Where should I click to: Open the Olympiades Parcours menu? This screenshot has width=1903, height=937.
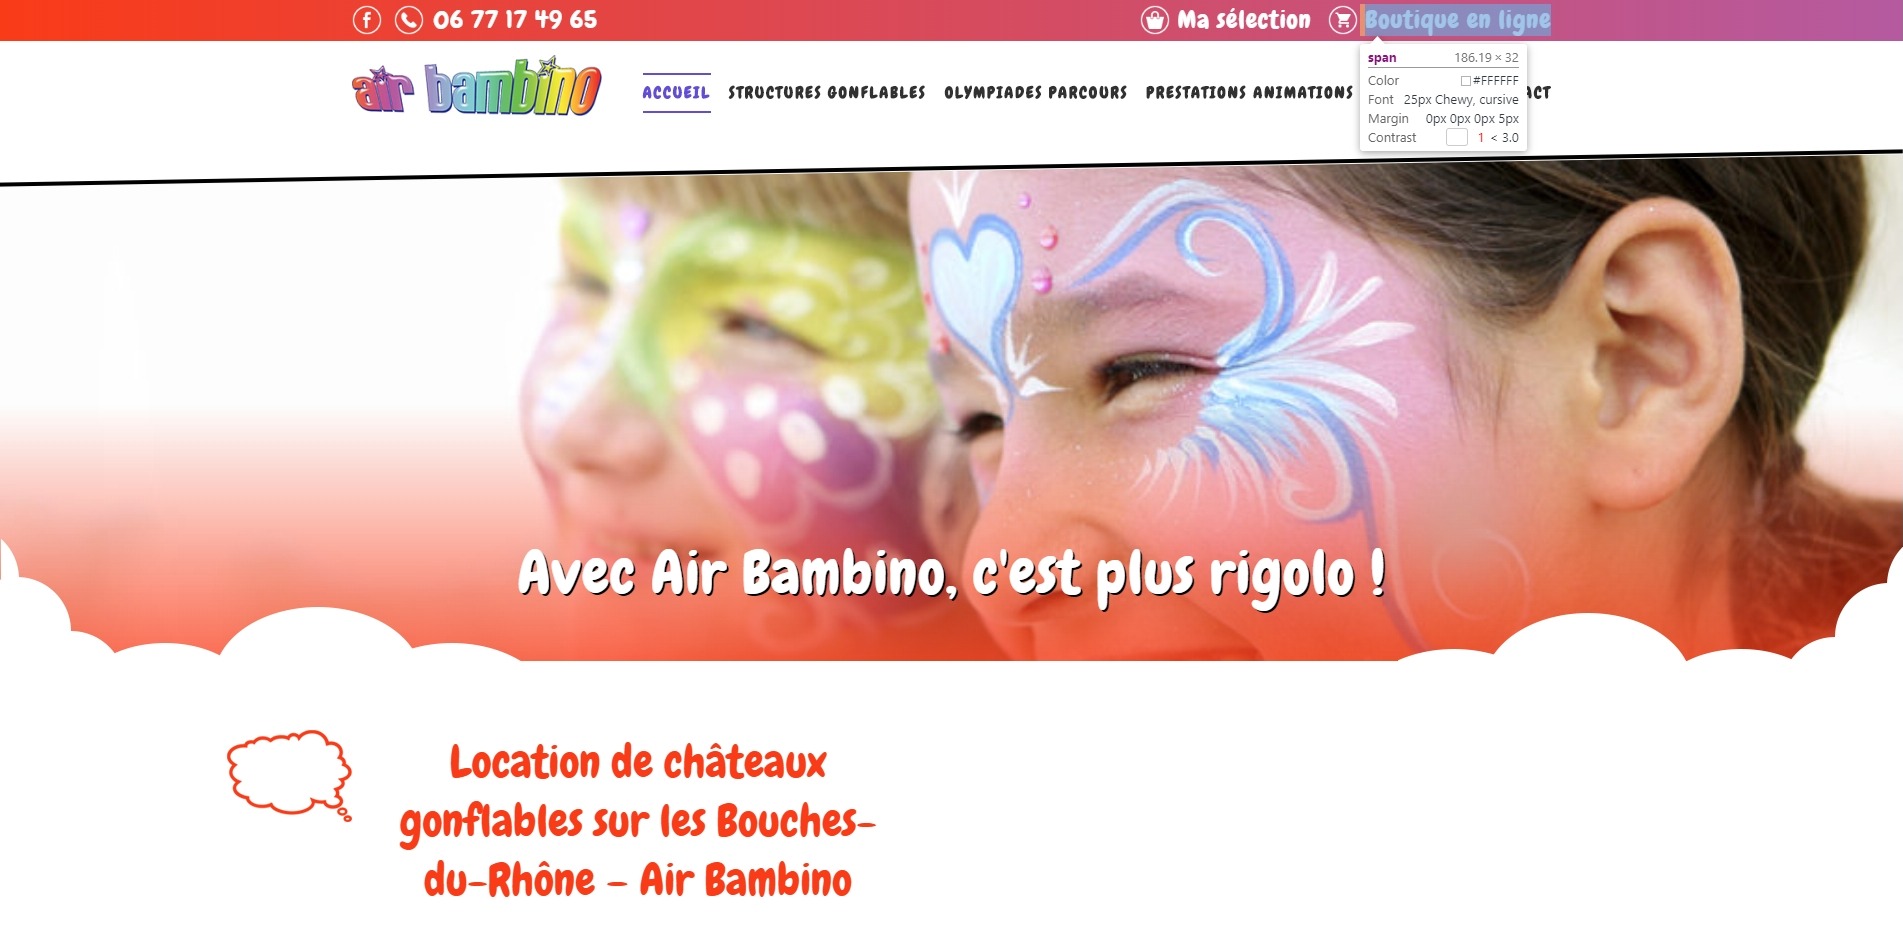1036,93
